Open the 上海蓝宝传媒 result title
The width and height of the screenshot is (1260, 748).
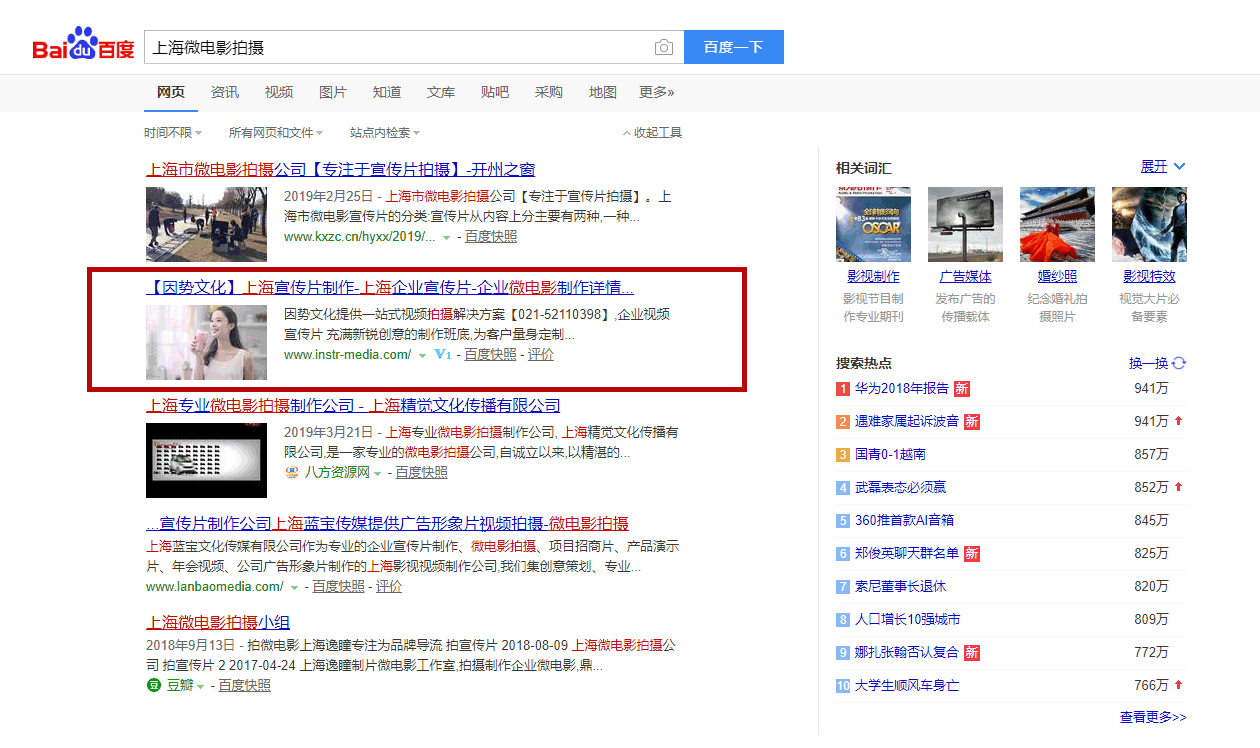387,524
